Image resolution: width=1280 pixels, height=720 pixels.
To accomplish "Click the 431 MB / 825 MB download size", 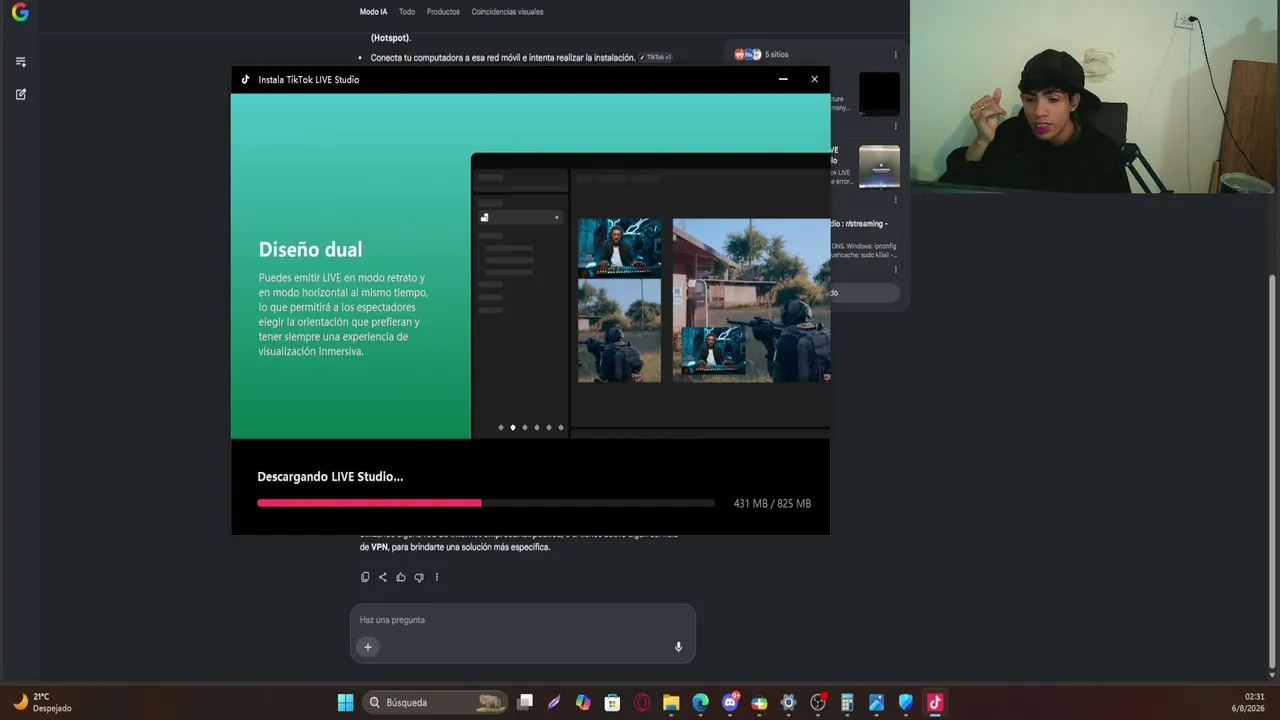I will click(772, 504).
